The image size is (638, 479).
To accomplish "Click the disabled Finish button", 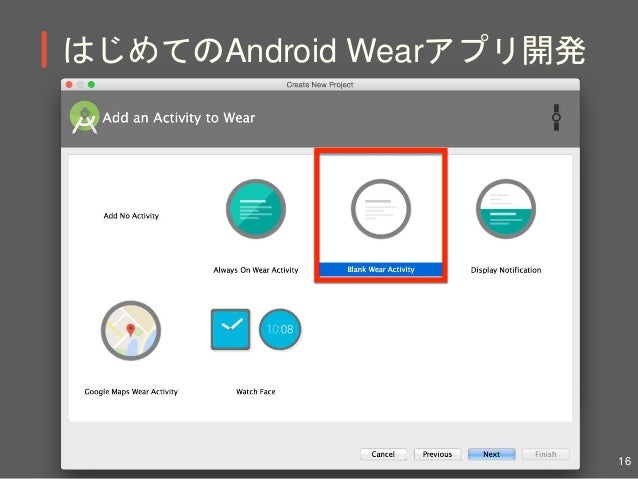I will (546, 454).
